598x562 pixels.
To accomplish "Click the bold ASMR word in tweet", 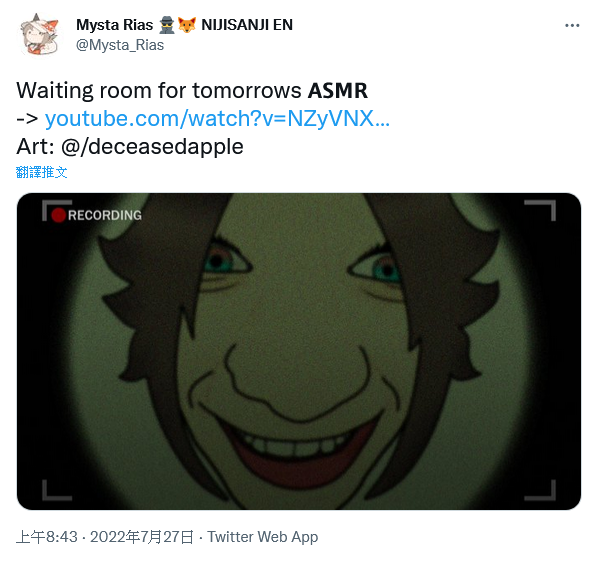I will (x=338, y=91).
